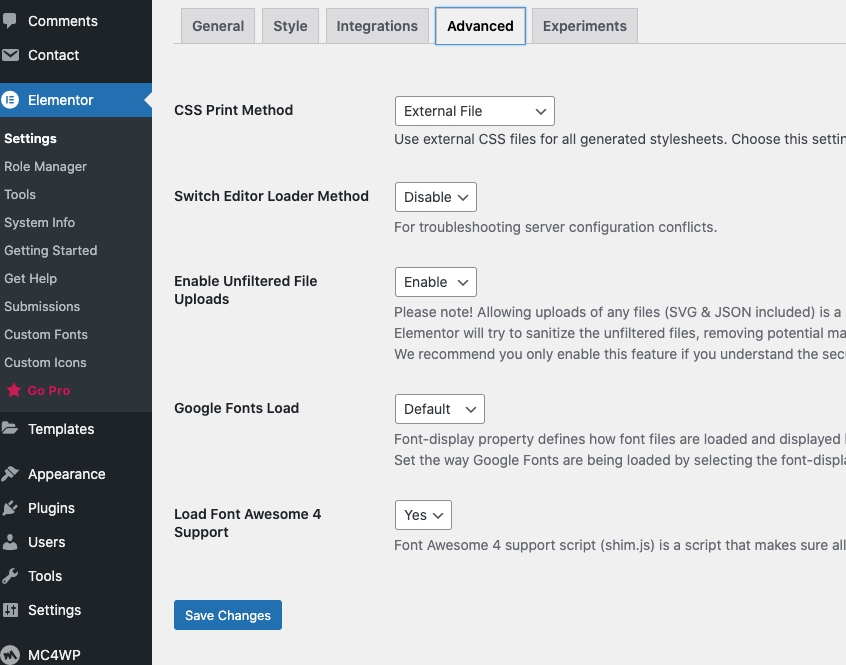Click the Plugins plug icon
The height and width of the screenshot is (665, 846).
tap(10, 508)
